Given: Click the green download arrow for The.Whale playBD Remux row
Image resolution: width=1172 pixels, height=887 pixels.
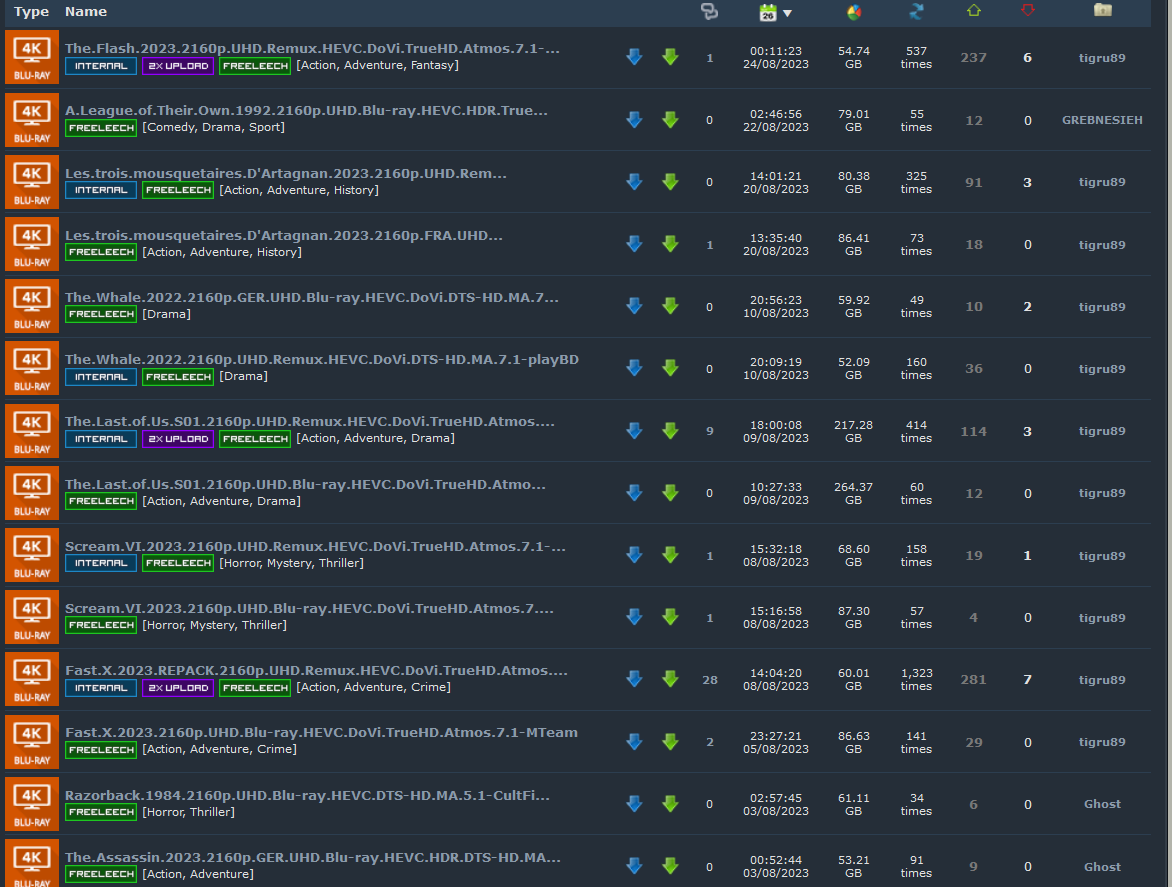Looking at the screenshot, I should coord(670,368).
